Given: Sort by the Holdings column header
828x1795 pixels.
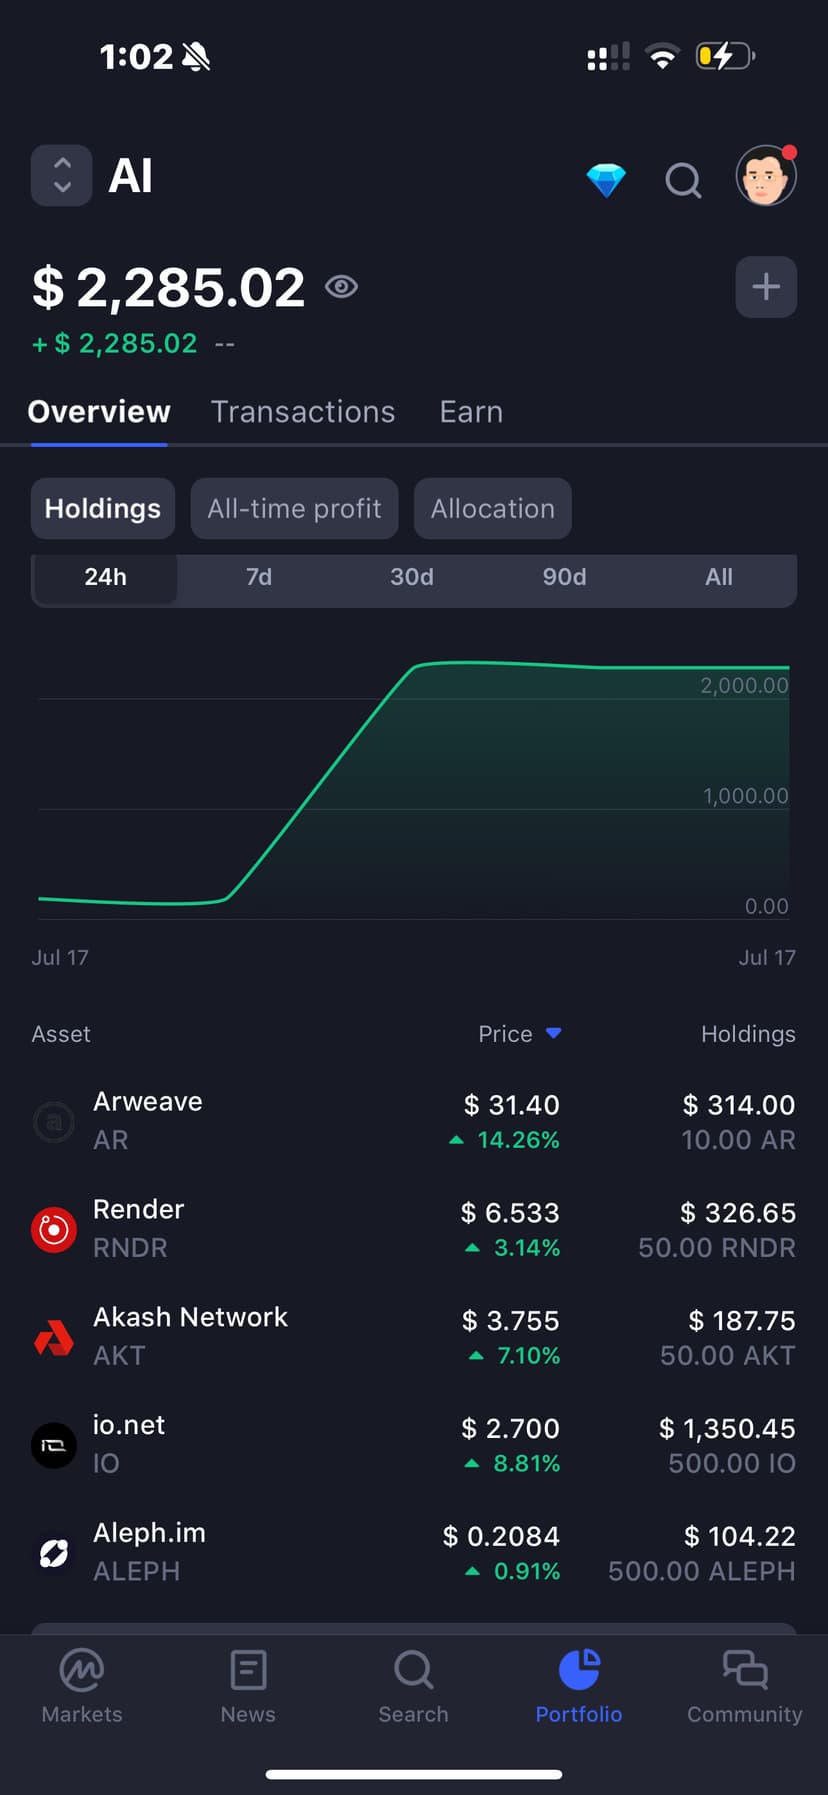Looking at the screenshot, I should [x=748, y=1034].
